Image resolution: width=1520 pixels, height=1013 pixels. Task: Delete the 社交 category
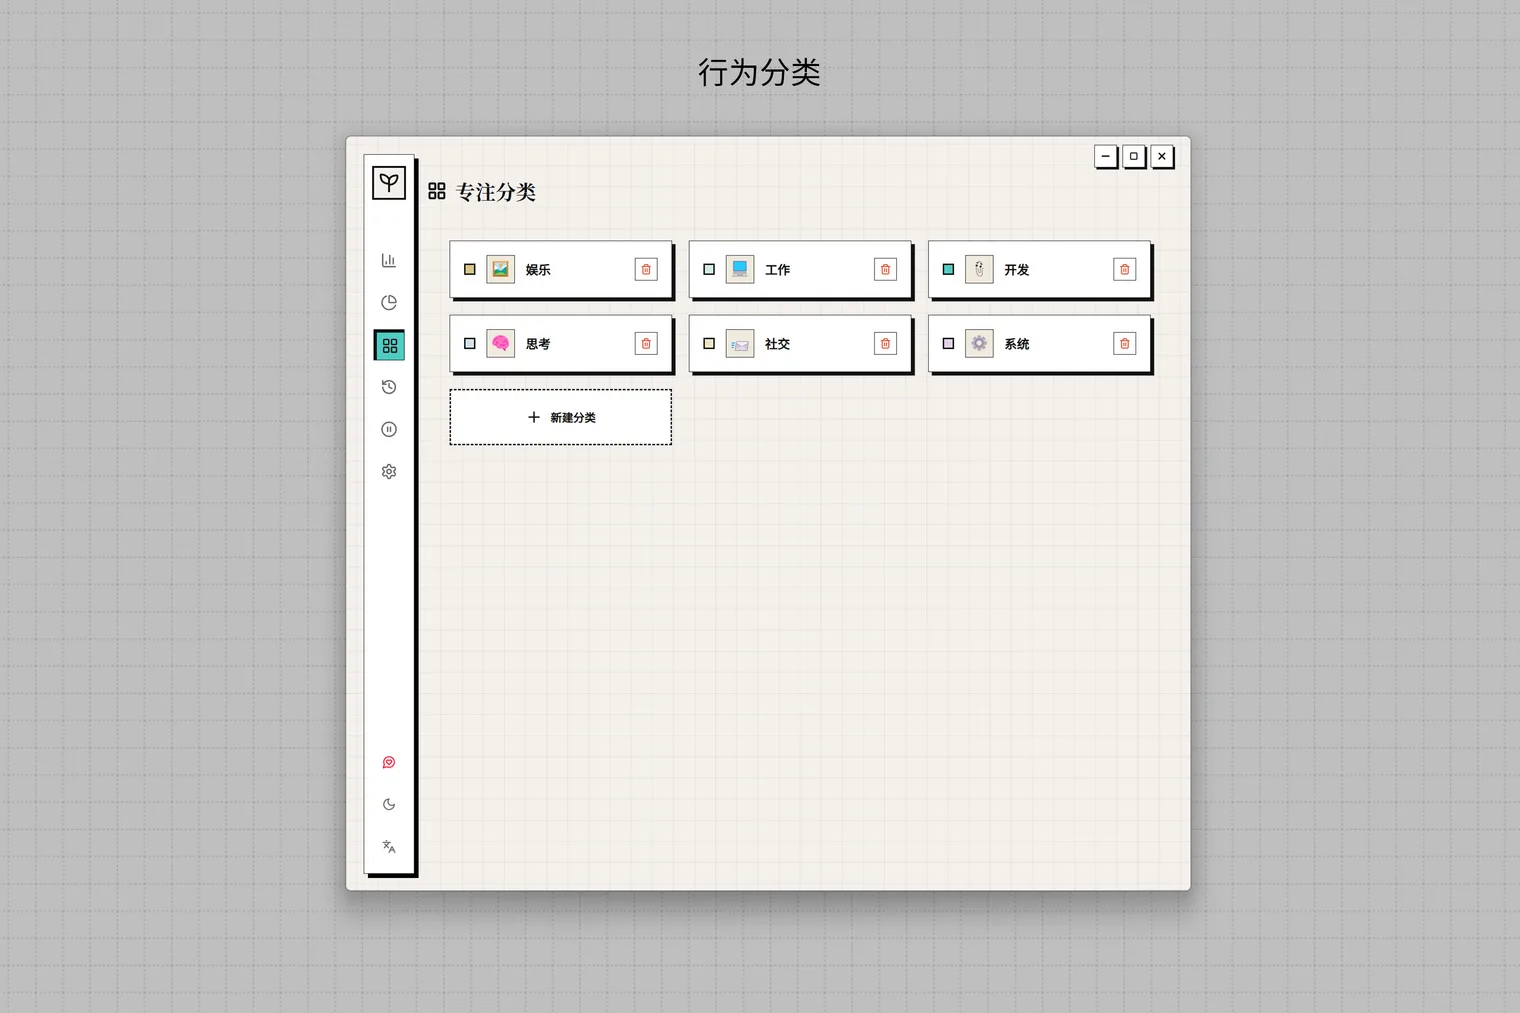point(885,343)
